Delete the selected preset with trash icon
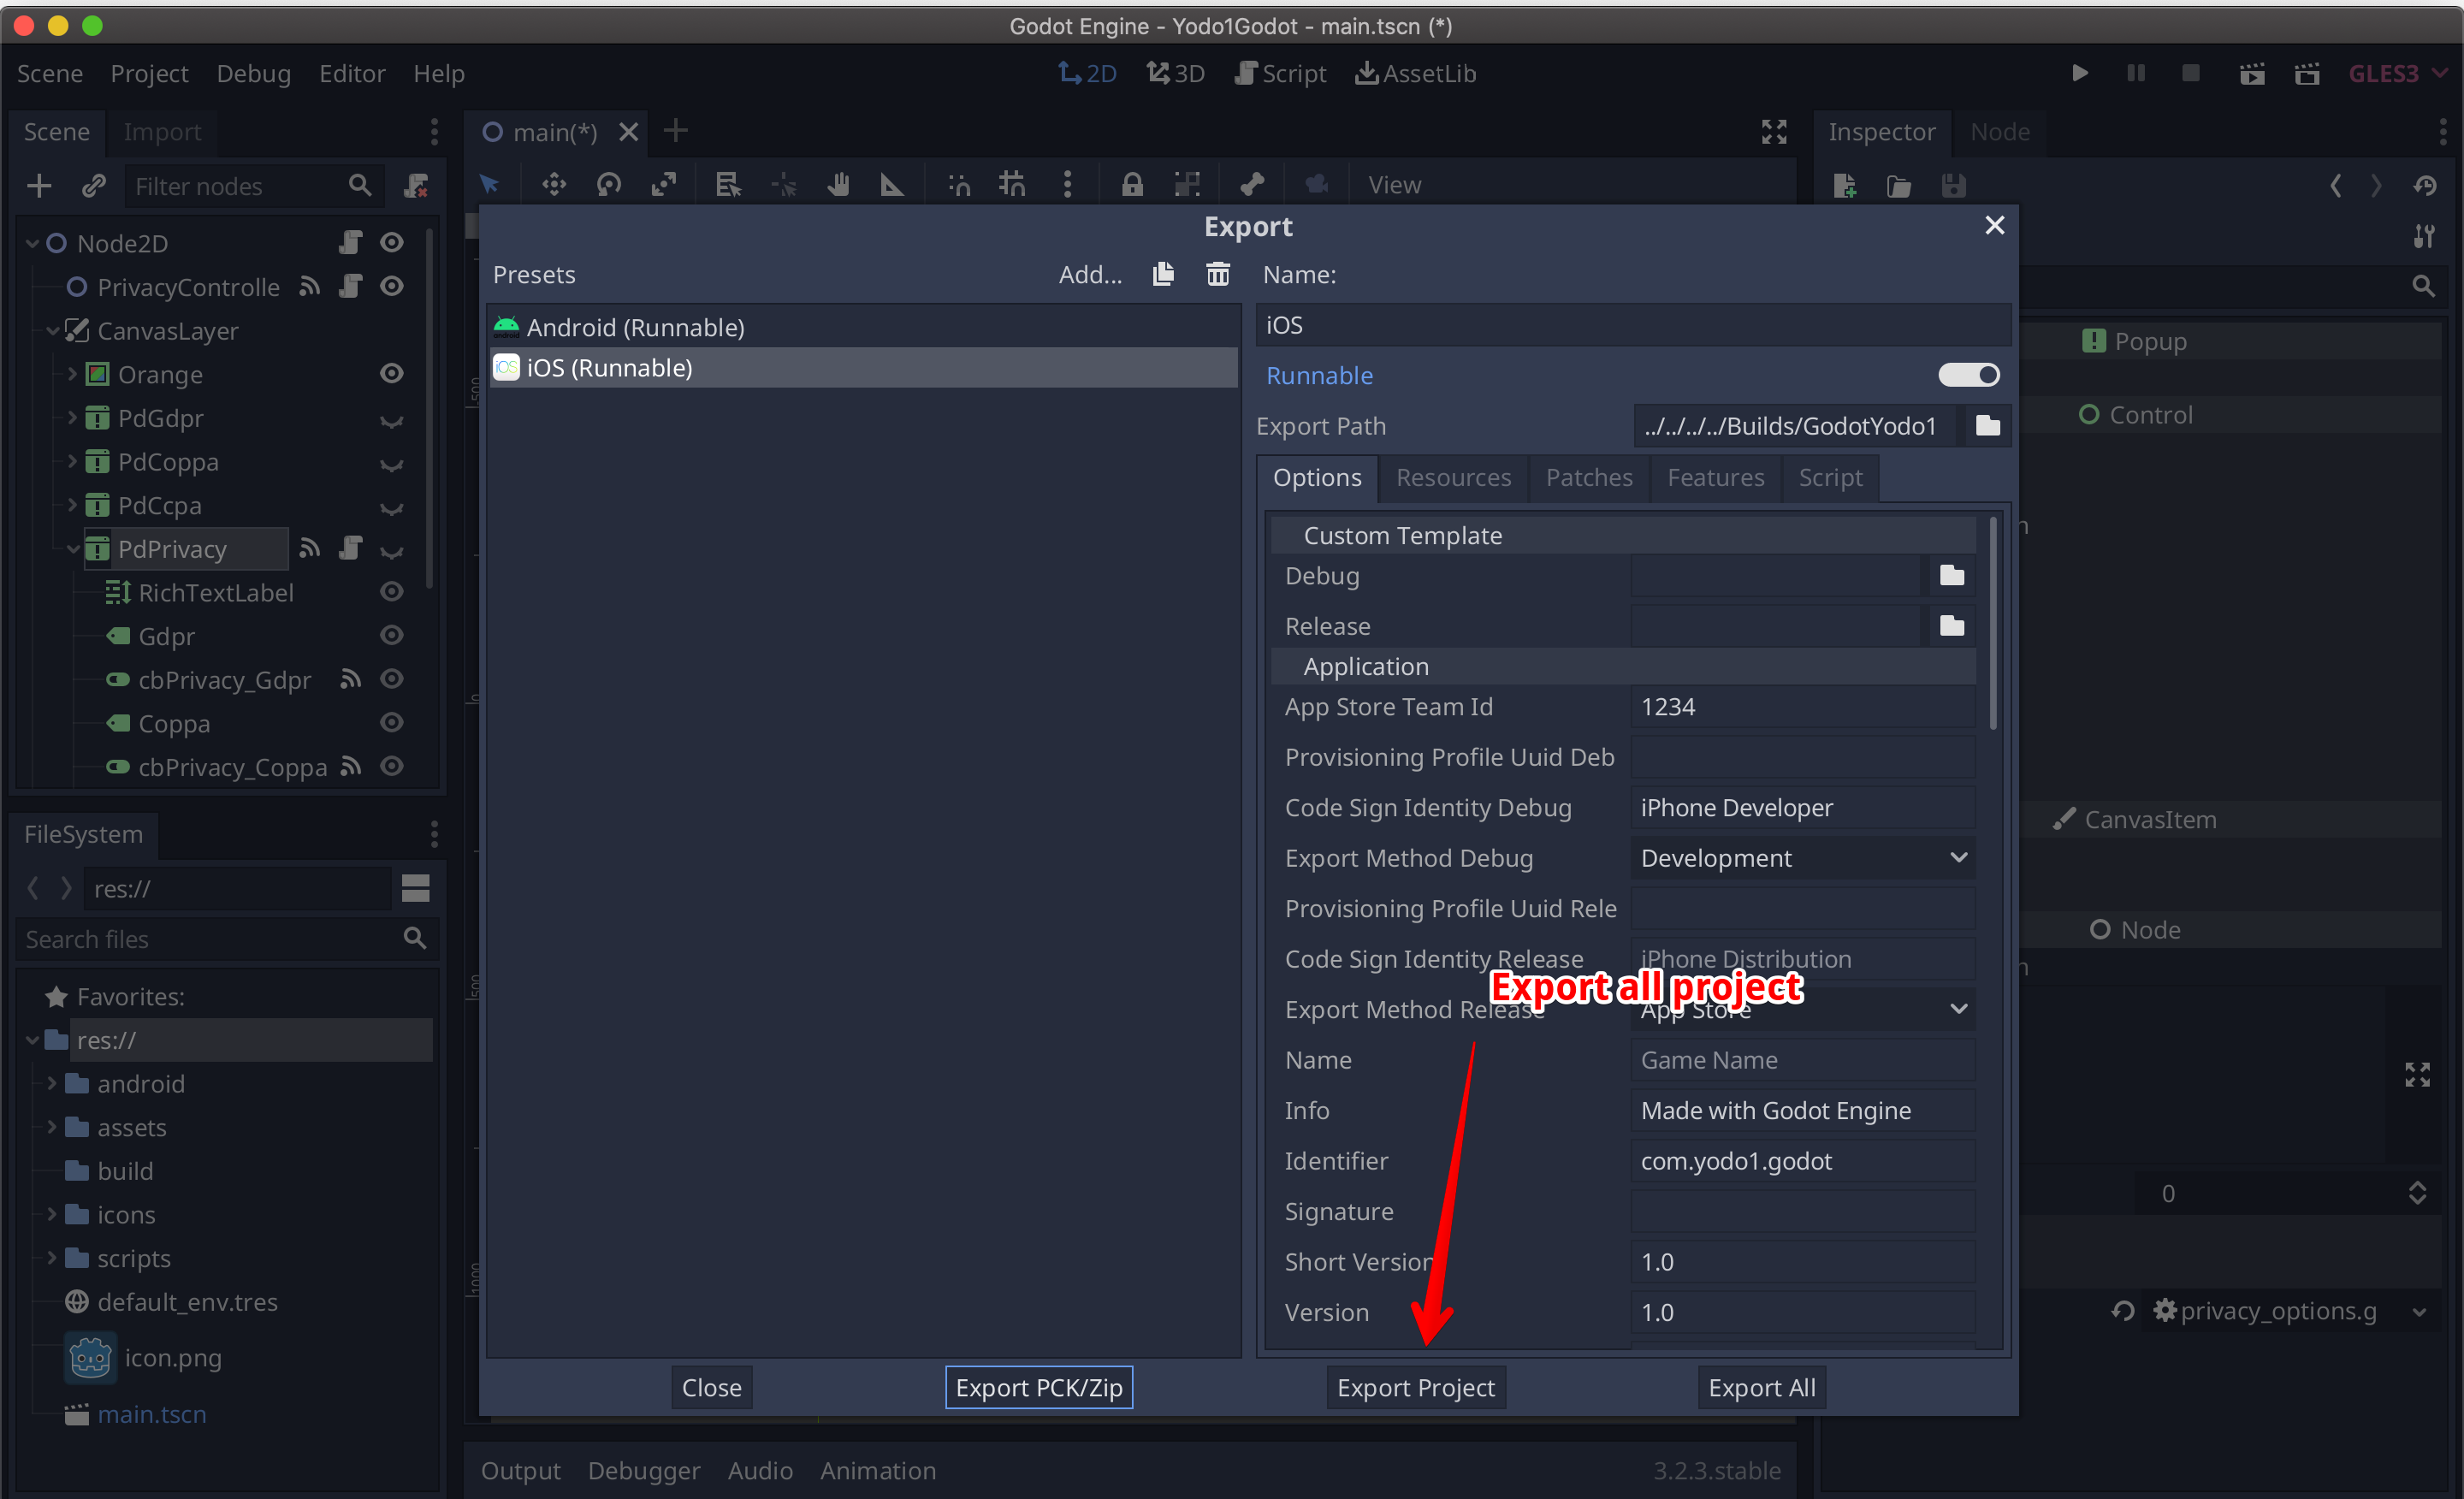The width and height of the screenshot is (2464, 1499). 1217,274
